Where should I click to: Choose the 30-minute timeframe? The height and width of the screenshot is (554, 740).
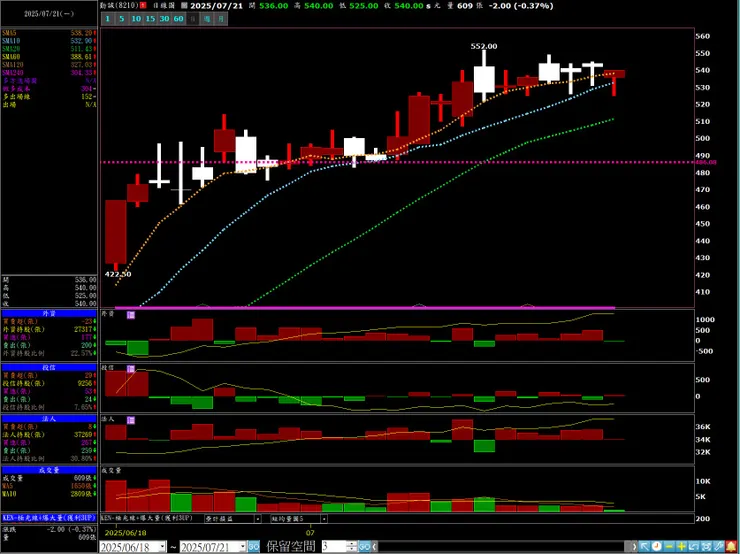(x=164, y=19)
